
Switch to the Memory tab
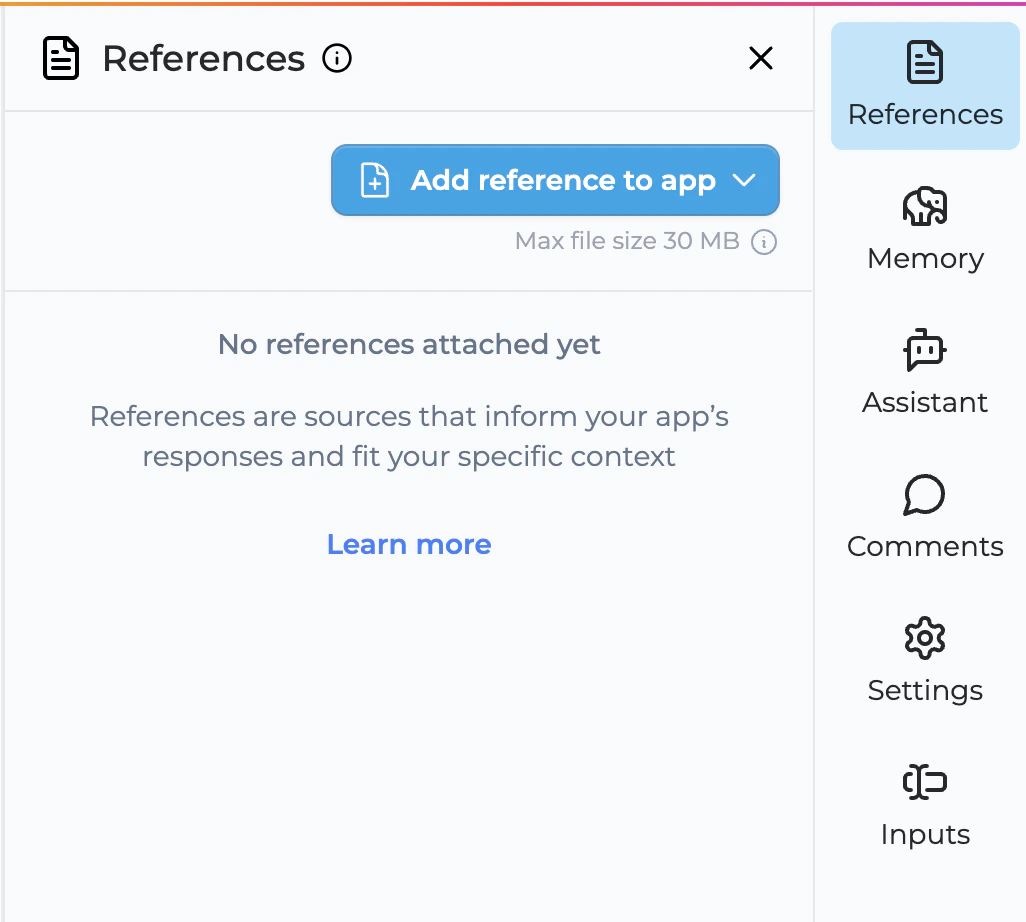tap(923, 230)
